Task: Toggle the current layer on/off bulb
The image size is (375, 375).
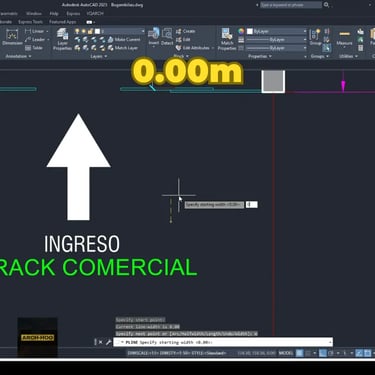Action: (77, 31)
